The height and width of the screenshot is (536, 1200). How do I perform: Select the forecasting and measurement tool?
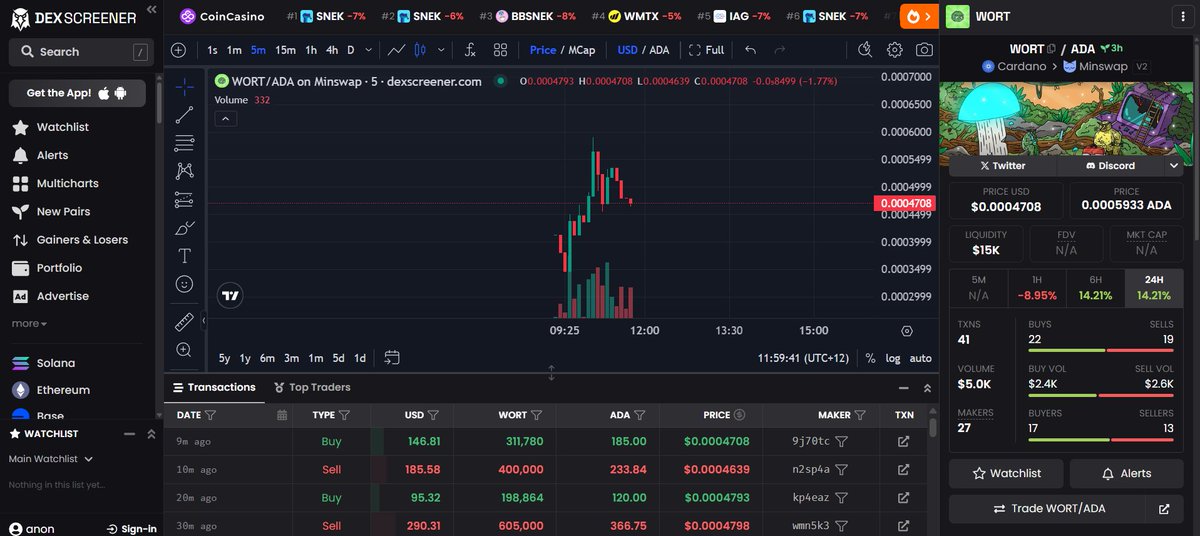click(x=184, y=199)
